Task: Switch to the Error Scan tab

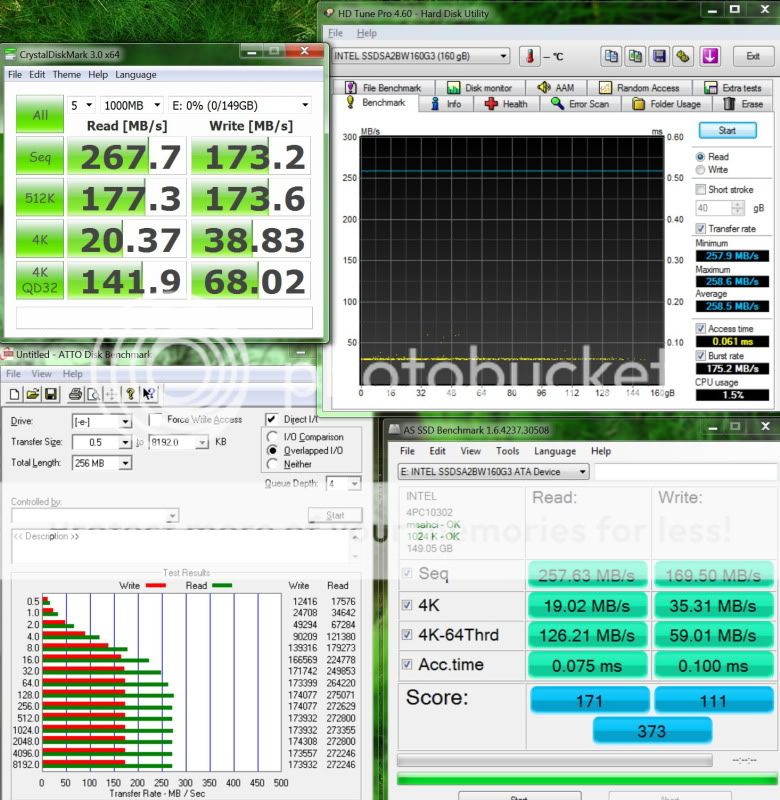Action: [x=580, y=104]
